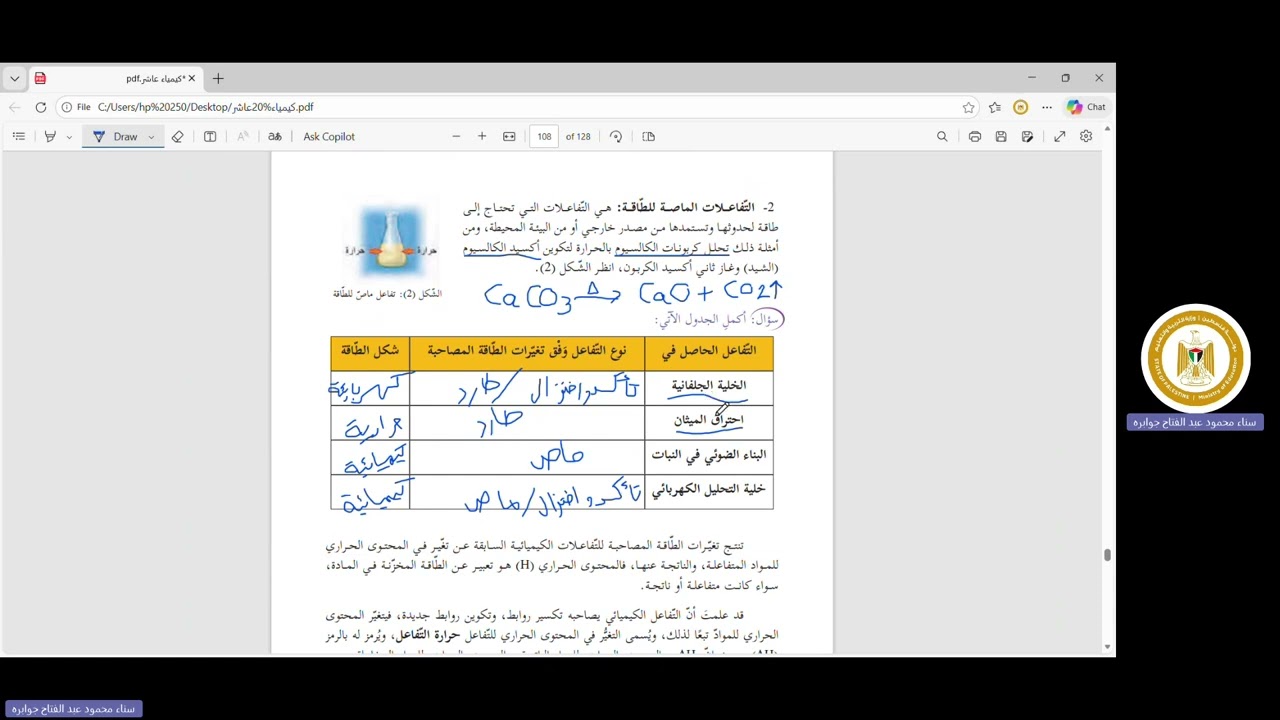Go back to previous page in browser

coord(14,107)
